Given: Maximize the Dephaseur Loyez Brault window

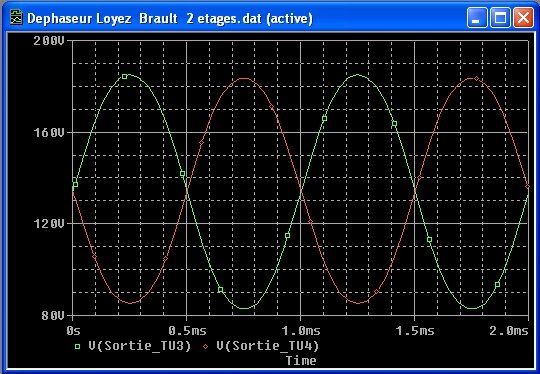Looking at the screenshot, I should pyautogui.click(x=500, y=18).
